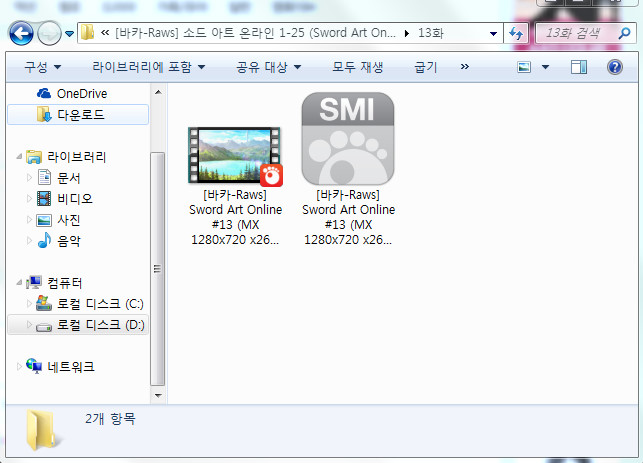The image size is (643, 463).
Task: Refresh the folder with the refresh button
Action: click(x=516, y=33)
